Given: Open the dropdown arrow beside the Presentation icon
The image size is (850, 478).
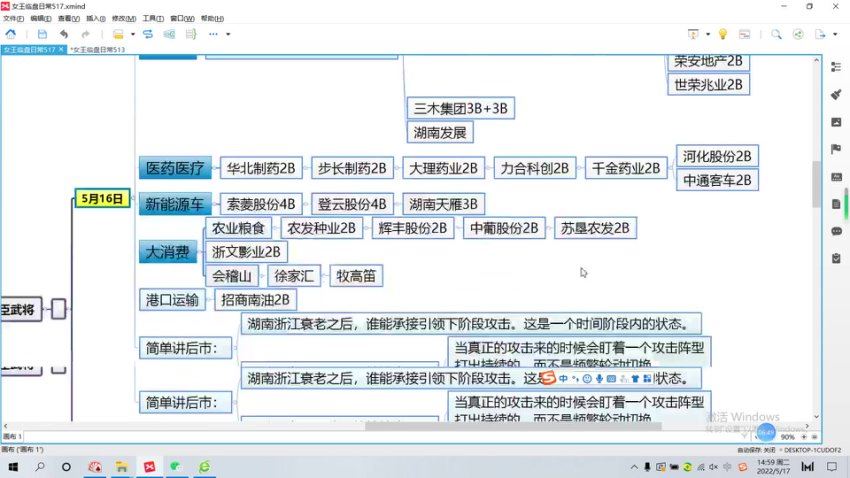Looking at the screenshot, I should (708, 34).
